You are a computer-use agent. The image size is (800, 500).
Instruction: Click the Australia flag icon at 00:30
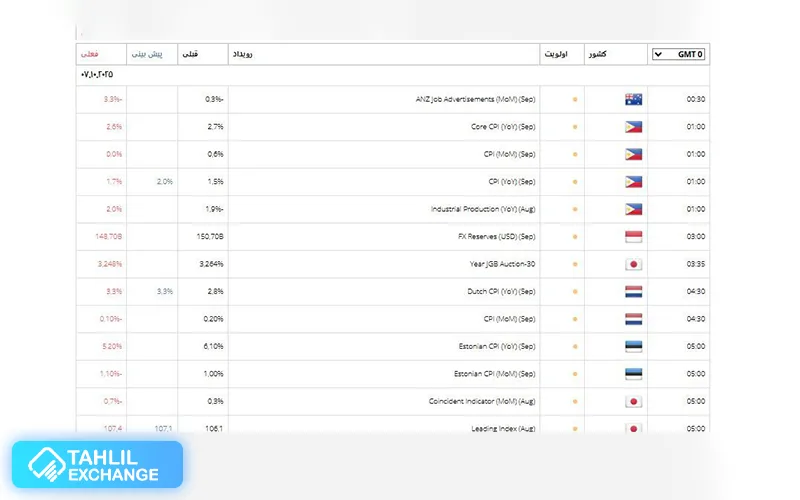click(632, 99)
